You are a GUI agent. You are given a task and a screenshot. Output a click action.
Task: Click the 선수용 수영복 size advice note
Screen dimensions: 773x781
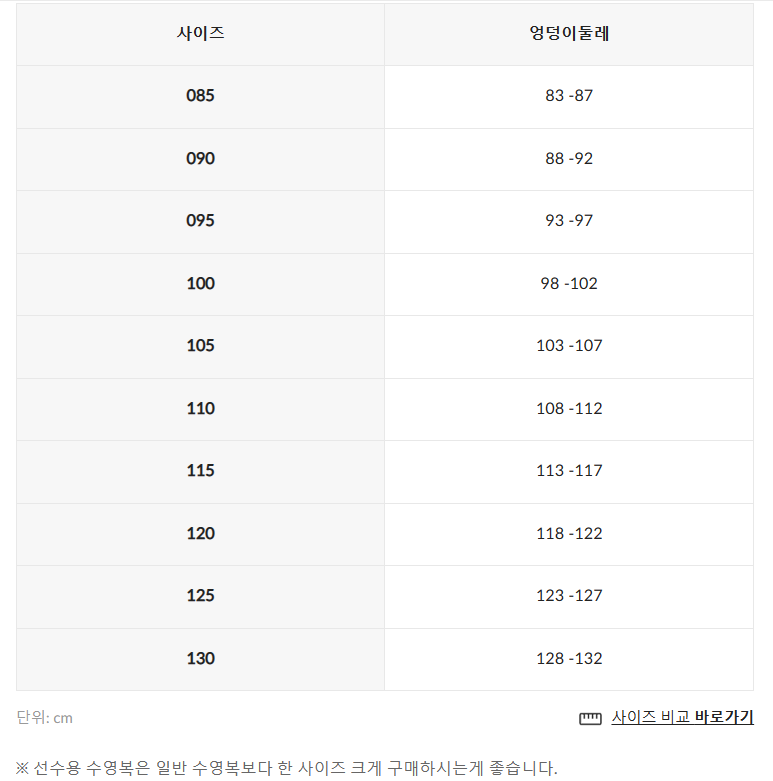coord(286,768)
